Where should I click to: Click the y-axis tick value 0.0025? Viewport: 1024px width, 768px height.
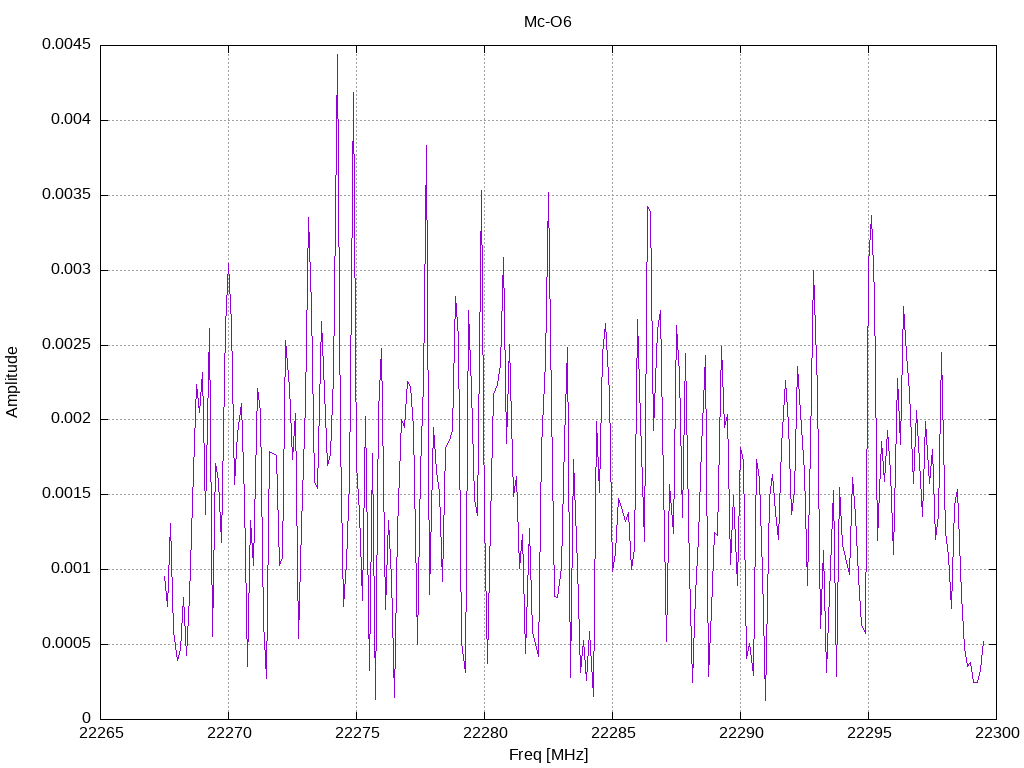point(67,344)
